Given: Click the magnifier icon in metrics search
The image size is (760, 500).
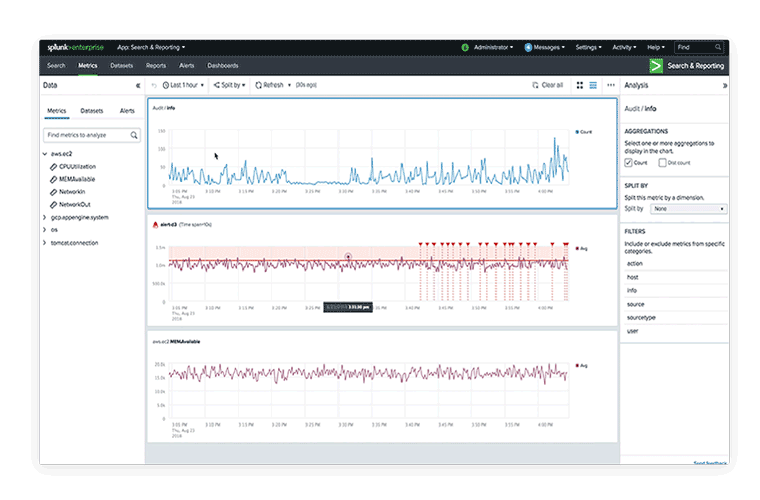Looking at the screenshot, I should pos(135,135).
